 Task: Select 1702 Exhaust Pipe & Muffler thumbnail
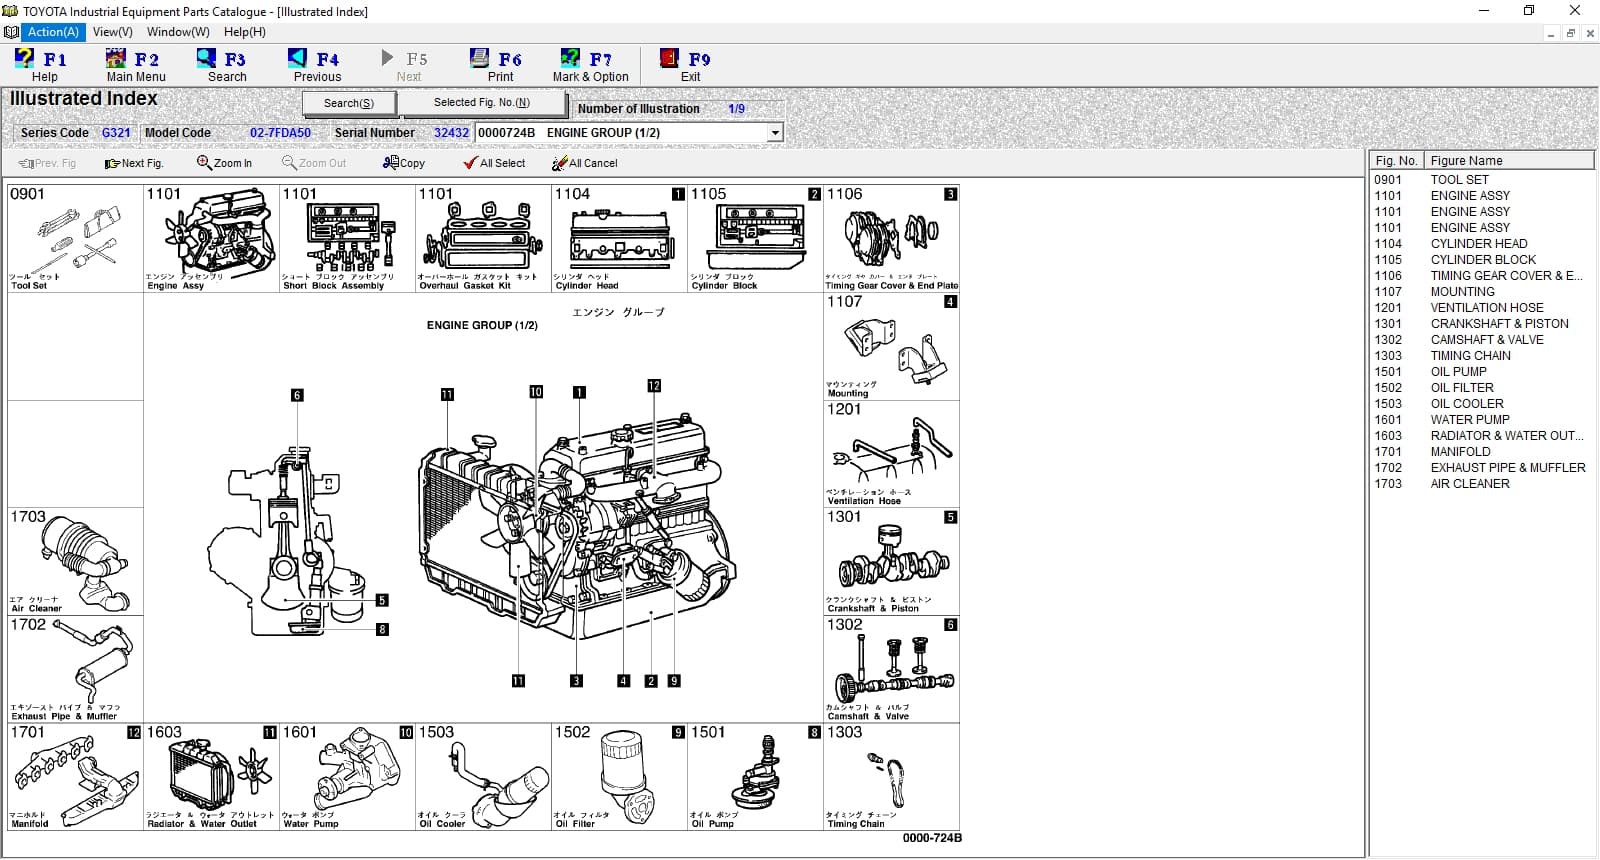[x=75, y=669]
